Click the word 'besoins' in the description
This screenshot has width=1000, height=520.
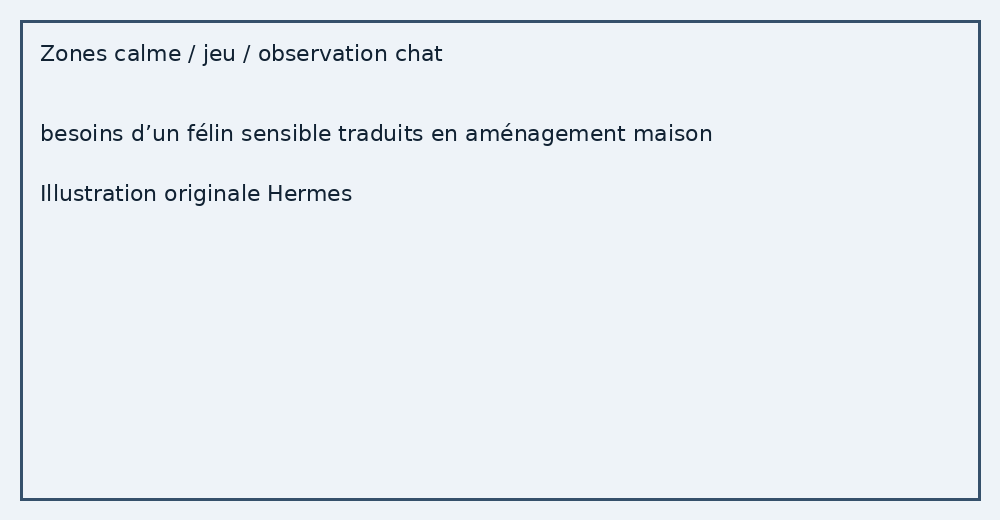coord(82,134)
